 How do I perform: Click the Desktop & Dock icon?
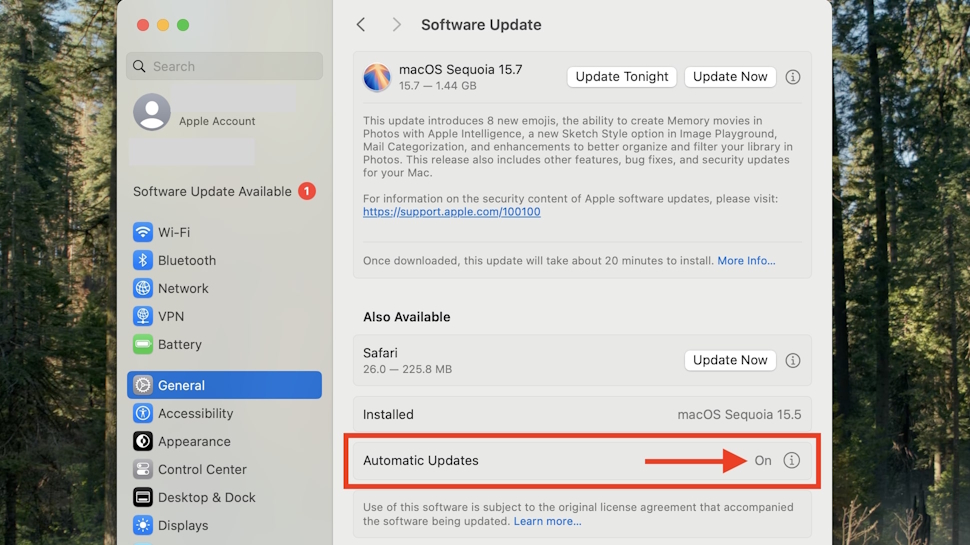coord(143,497)
